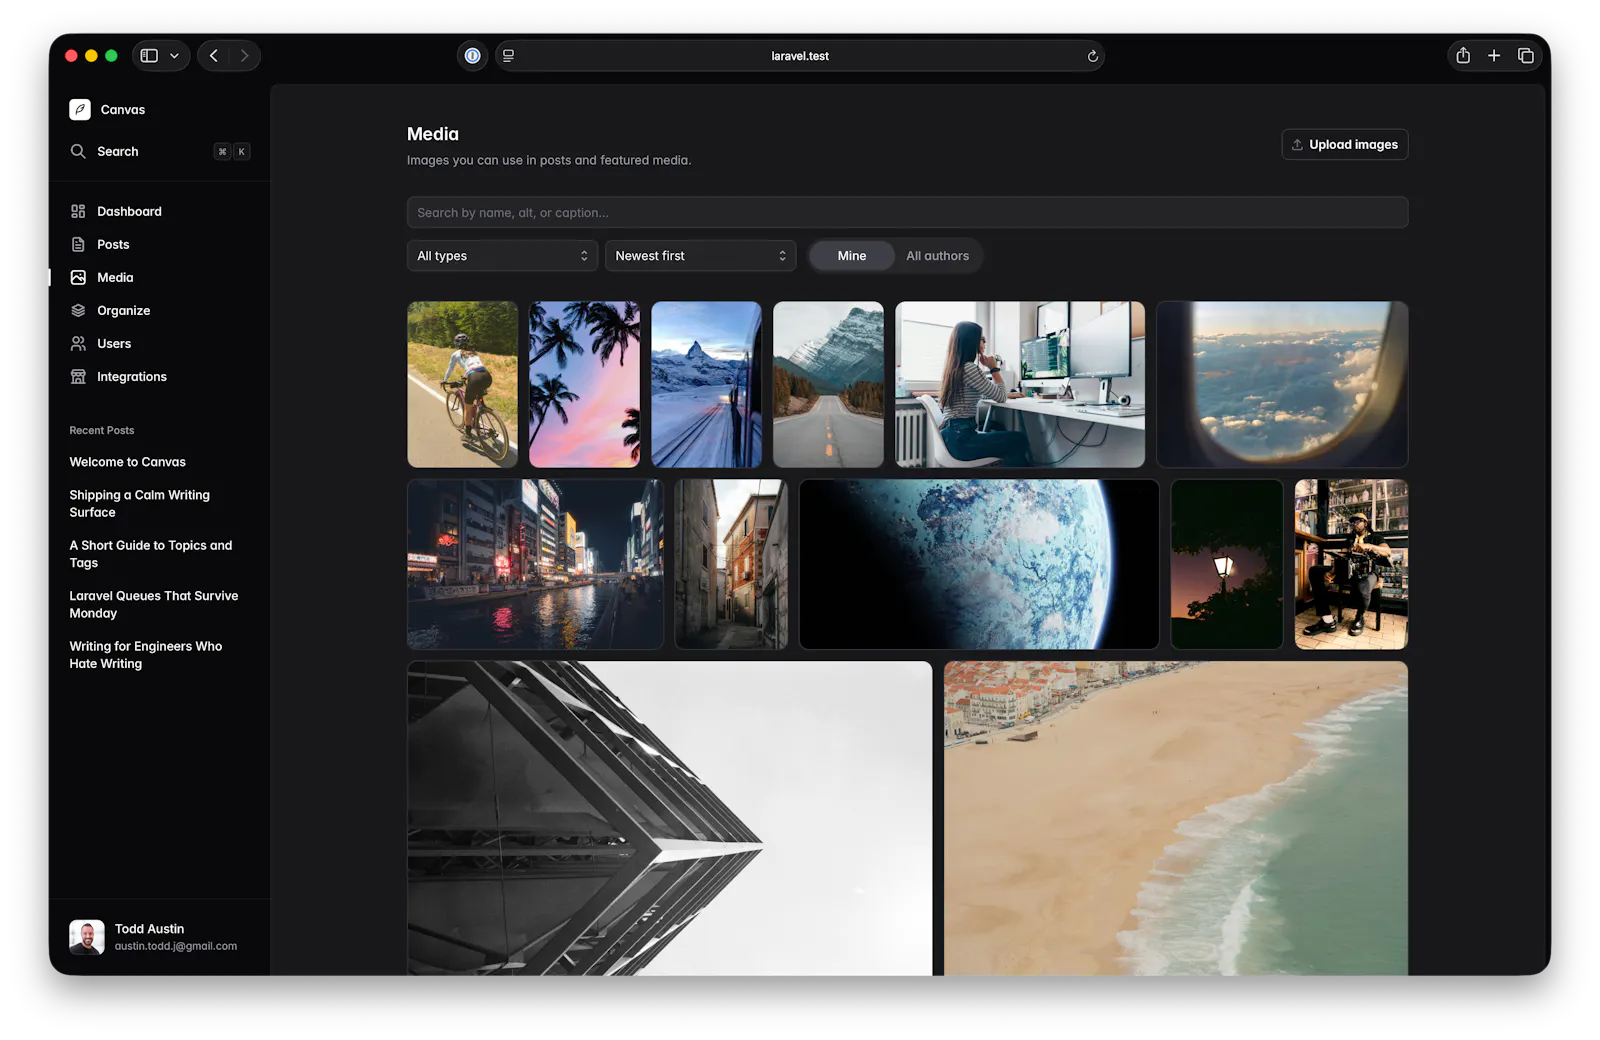Select the mountain road thumbnail

click(x=828, y=385)
